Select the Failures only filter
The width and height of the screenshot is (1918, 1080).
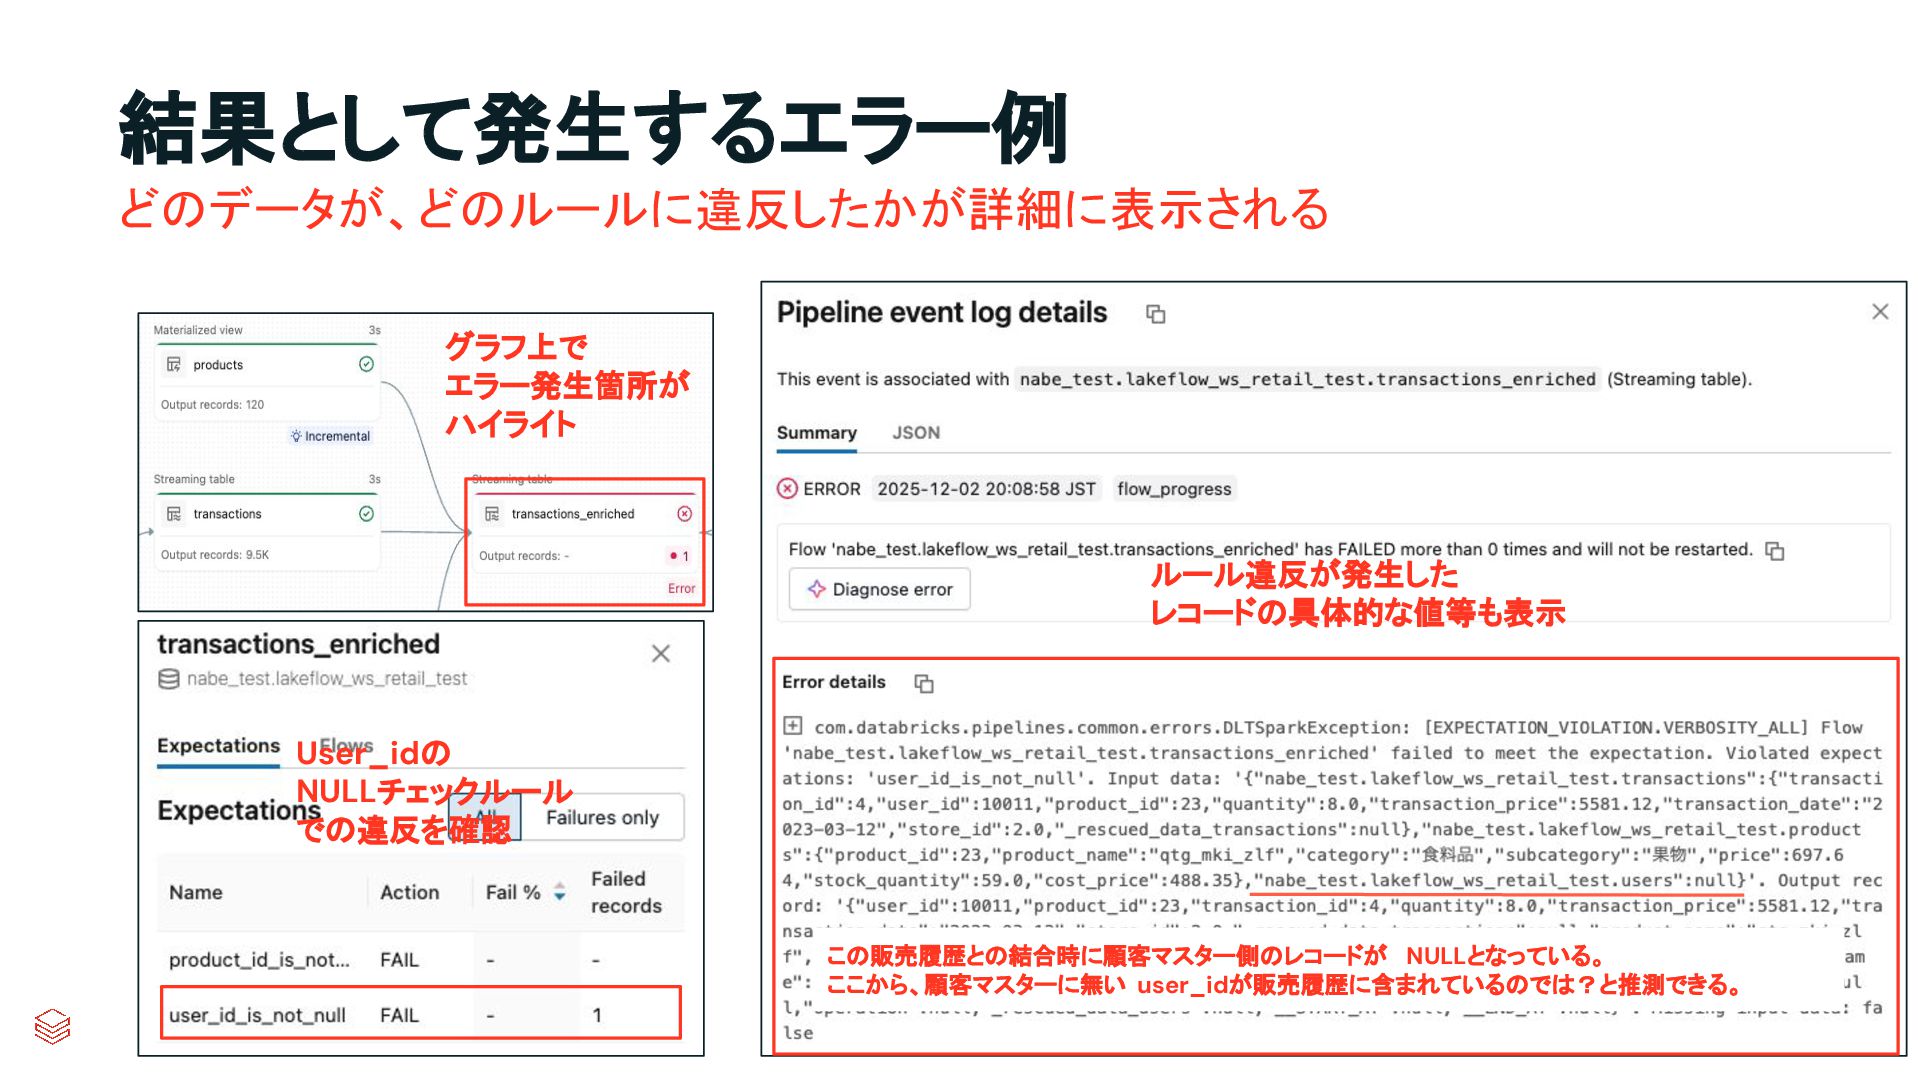click(602, 818)
